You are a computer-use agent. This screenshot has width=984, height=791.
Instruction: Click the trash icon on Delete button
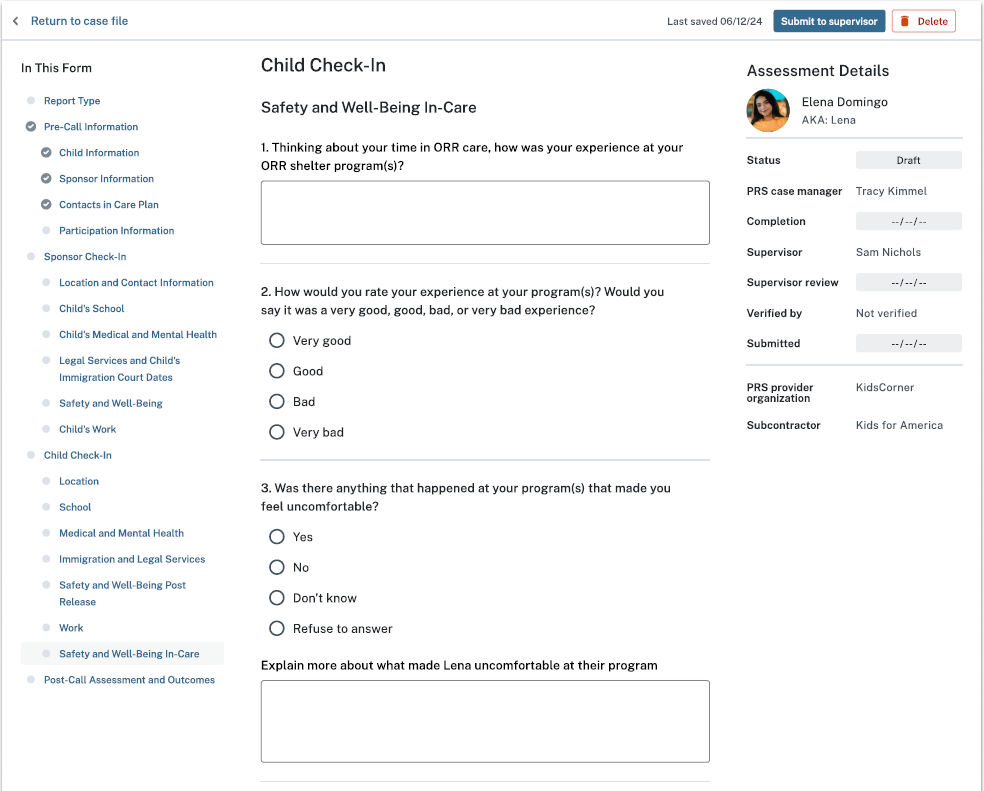905,21
